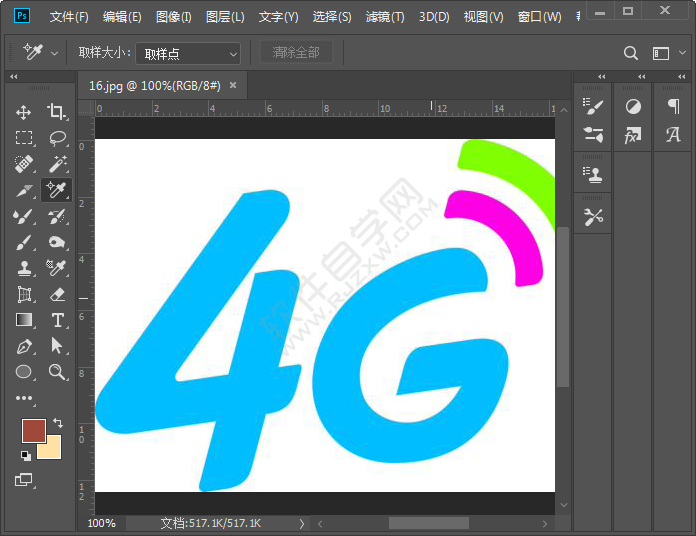This screenshot has width=696, height=536.
Task: Select the Eyedropper tool in toolbox
Action: [x=57, y=190]
